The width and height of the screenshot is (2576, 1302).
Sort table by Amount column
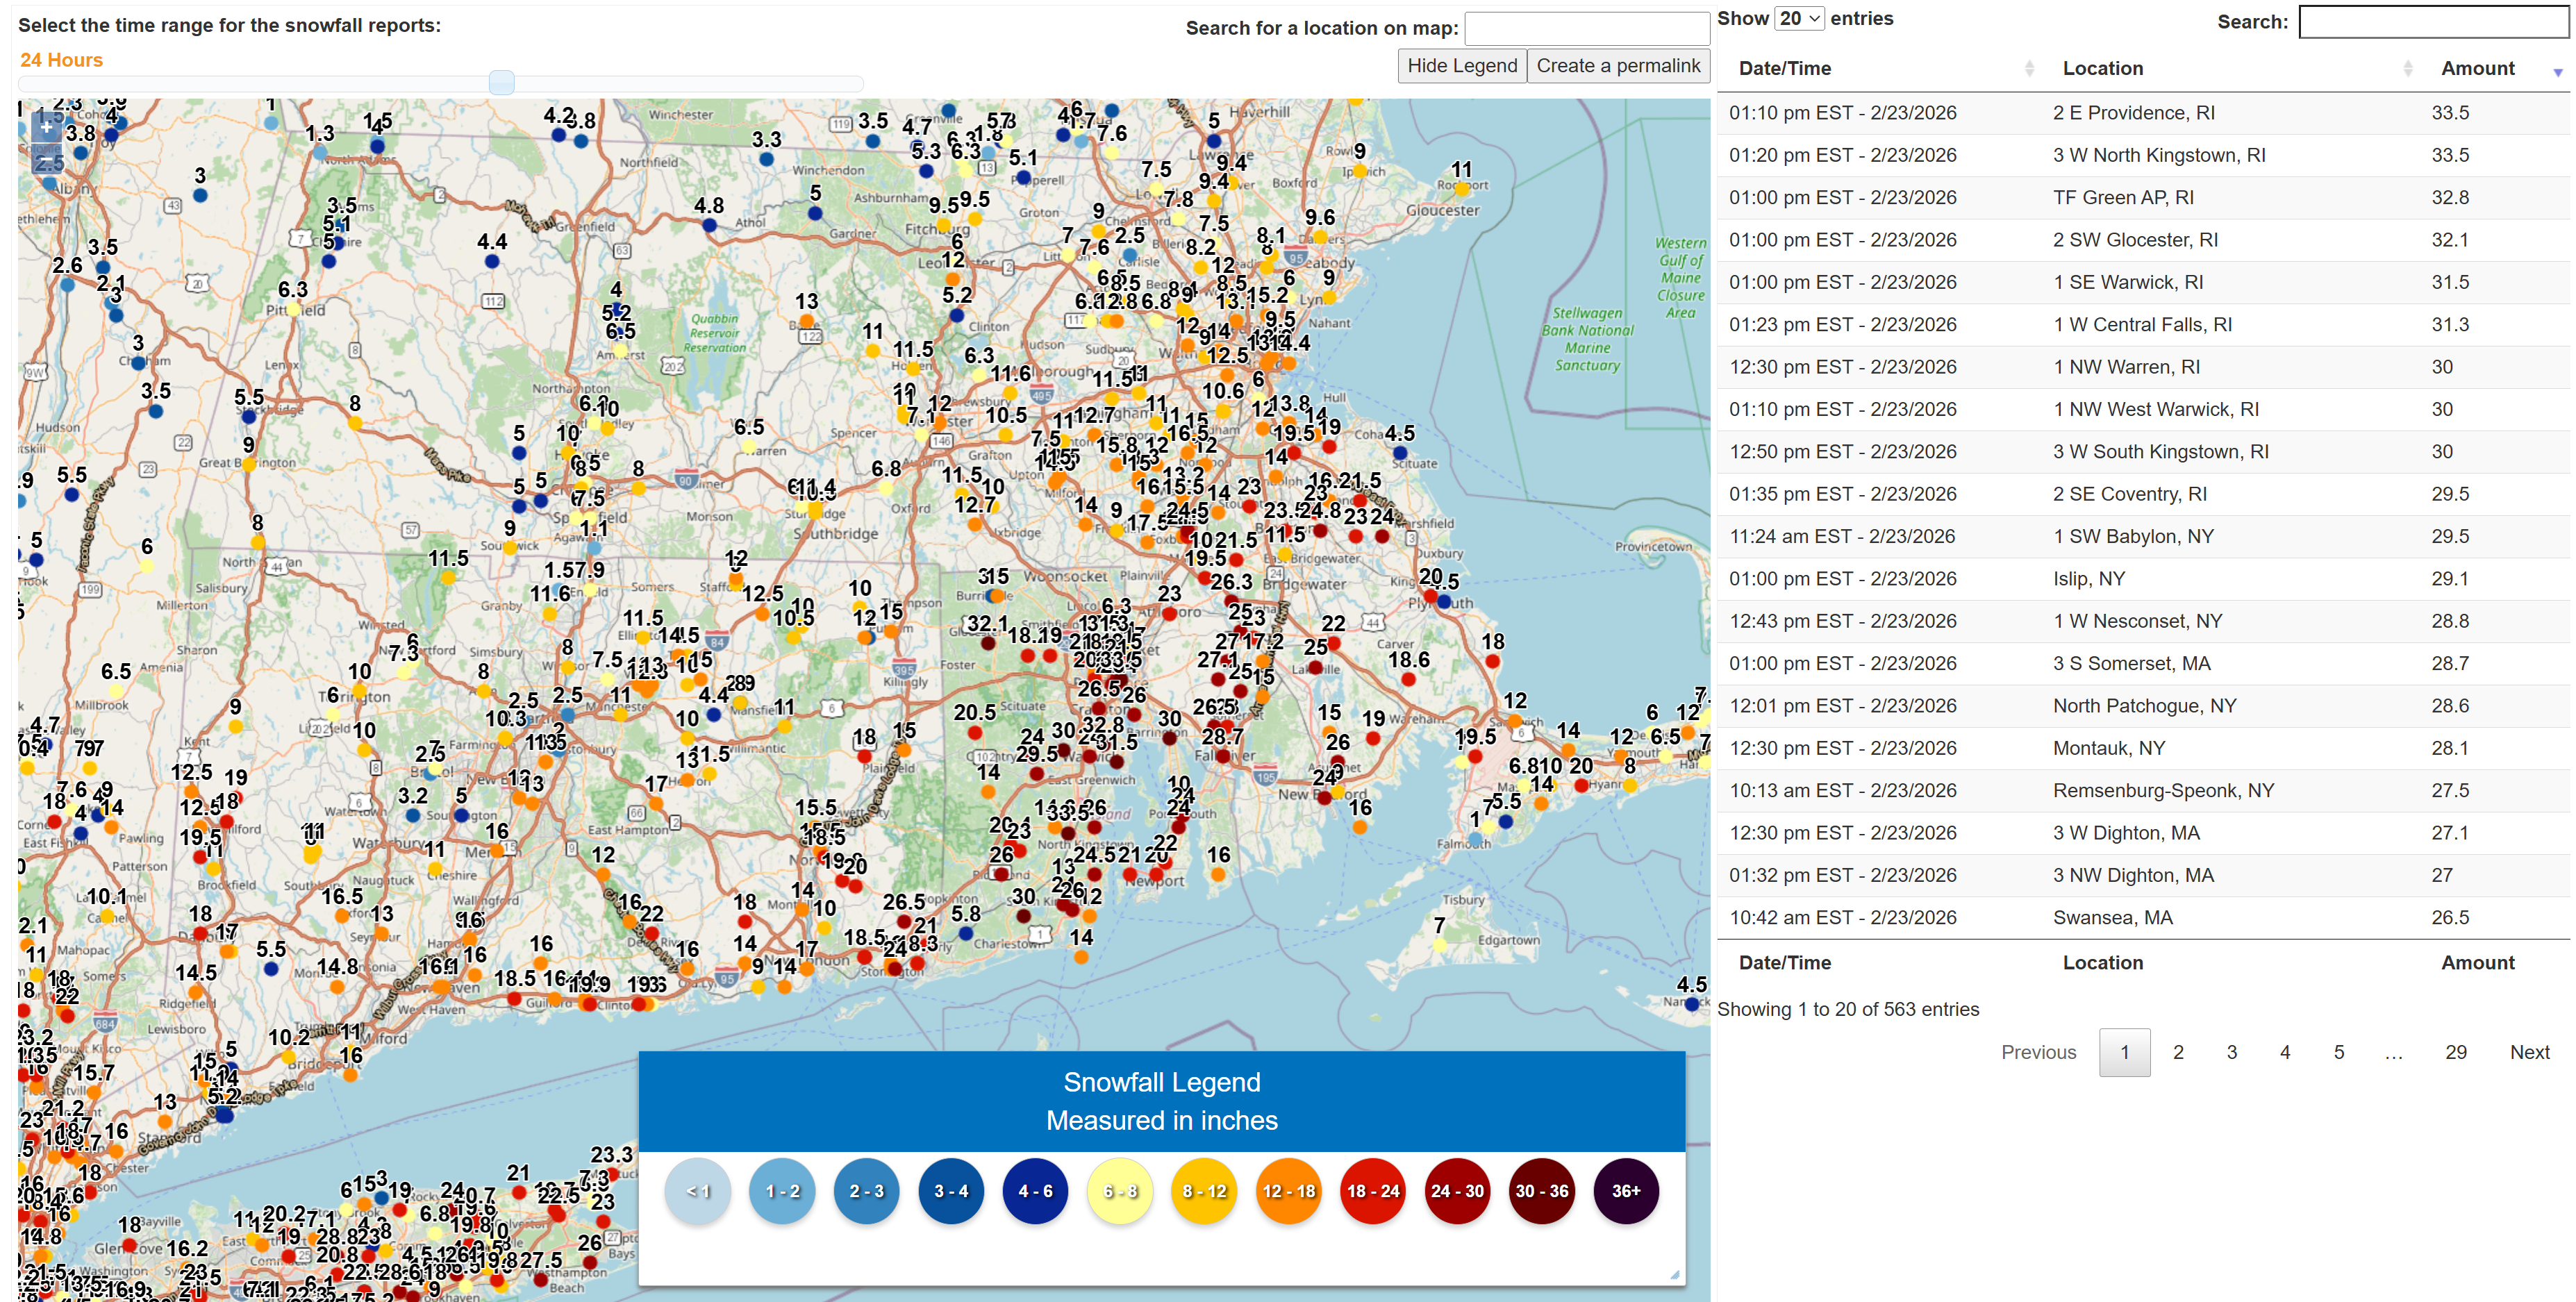tap(2477, 68)
